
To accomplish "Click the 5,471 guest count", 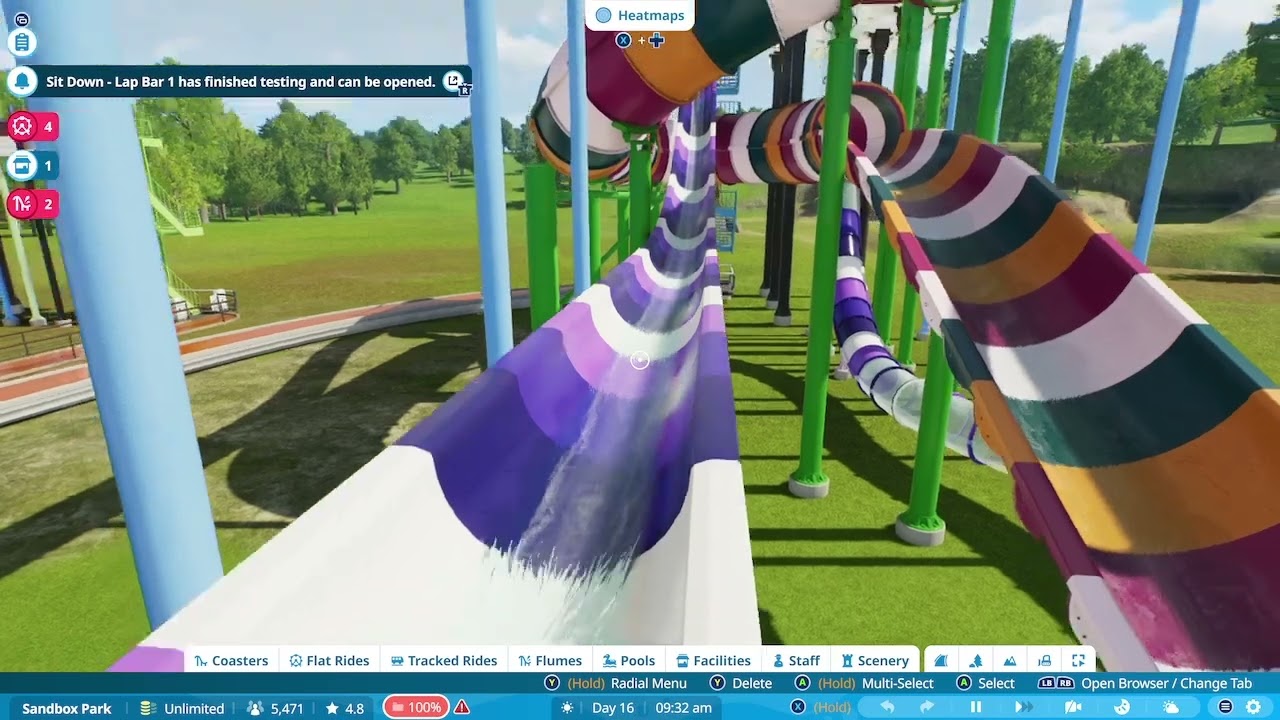I will click(x=275, y=708).
